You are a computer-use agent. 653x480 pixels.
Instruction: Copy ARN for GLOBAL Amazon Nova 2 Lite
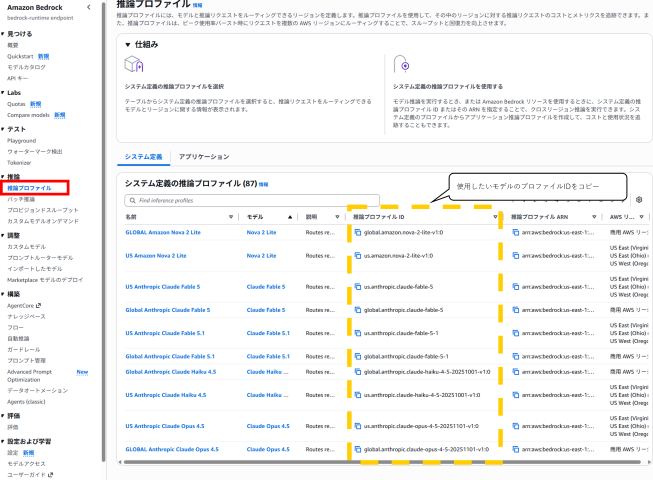point(516,232)
